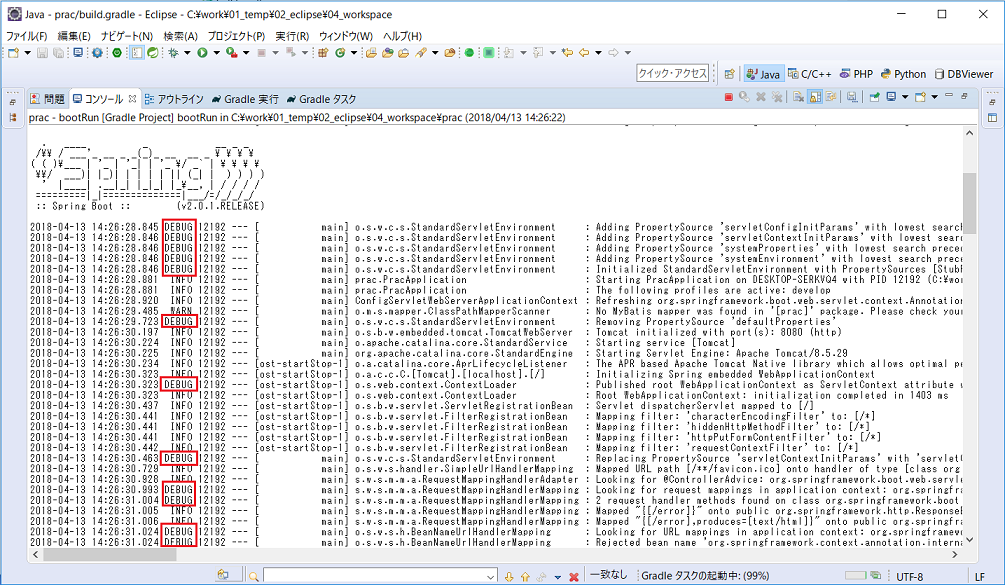Viewport: 1005px width, 585px height.
Task: Clear the console output
Action: (x=798, y=97)
